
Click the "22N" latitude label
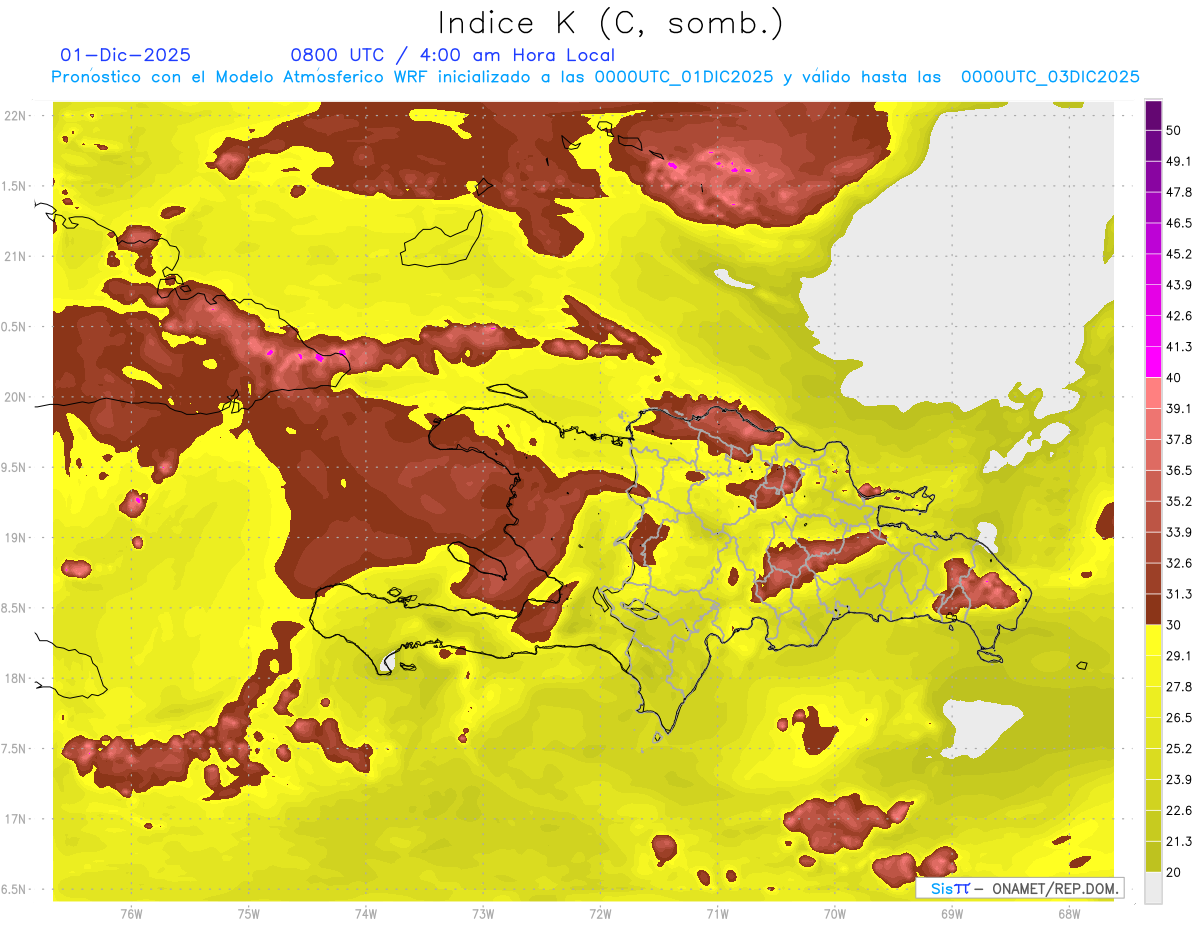(15, 116)
